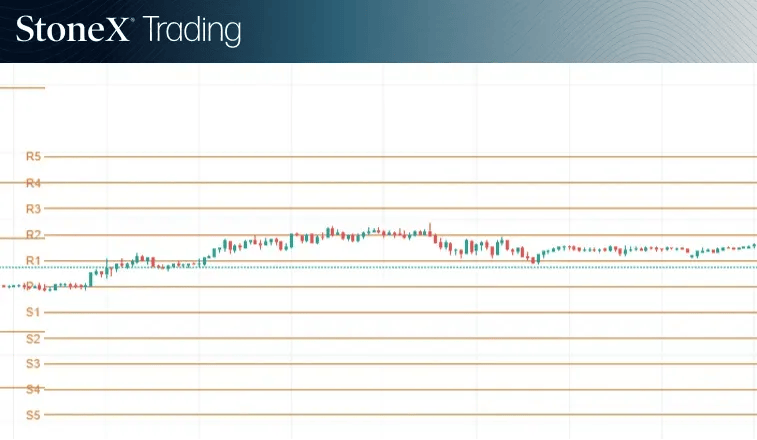Select the R5 pivot level label

pyautogui.click(x=33, y=156)
